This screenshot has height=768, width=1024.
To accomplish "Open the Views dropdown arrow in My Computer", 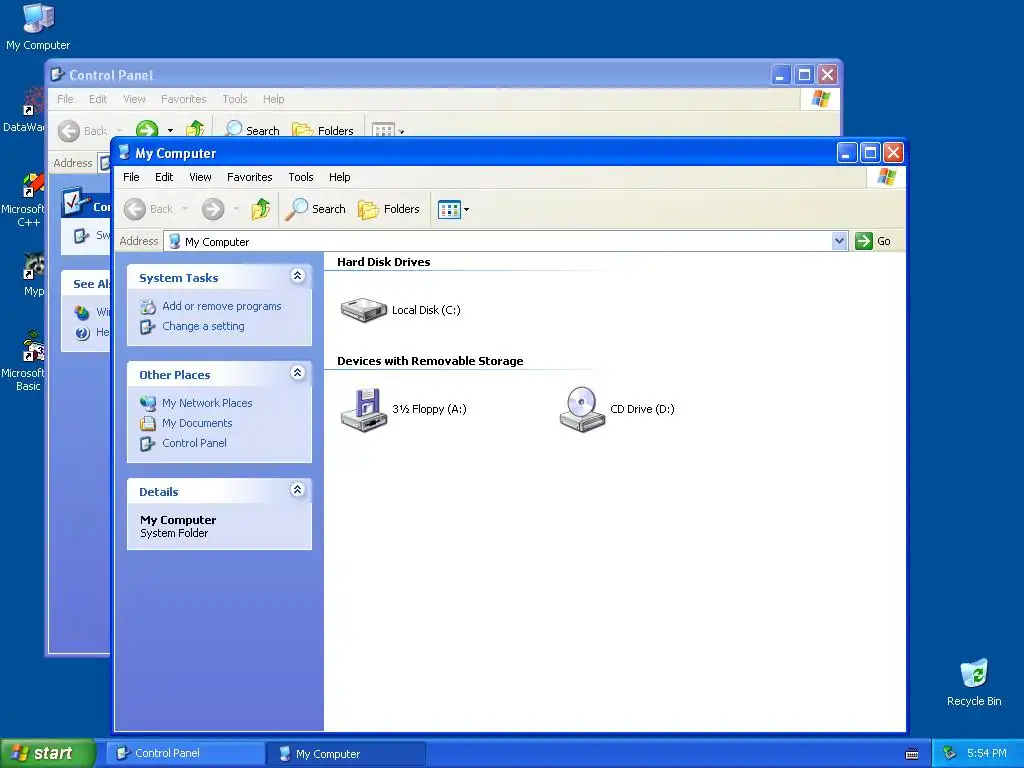I will 466,210.
